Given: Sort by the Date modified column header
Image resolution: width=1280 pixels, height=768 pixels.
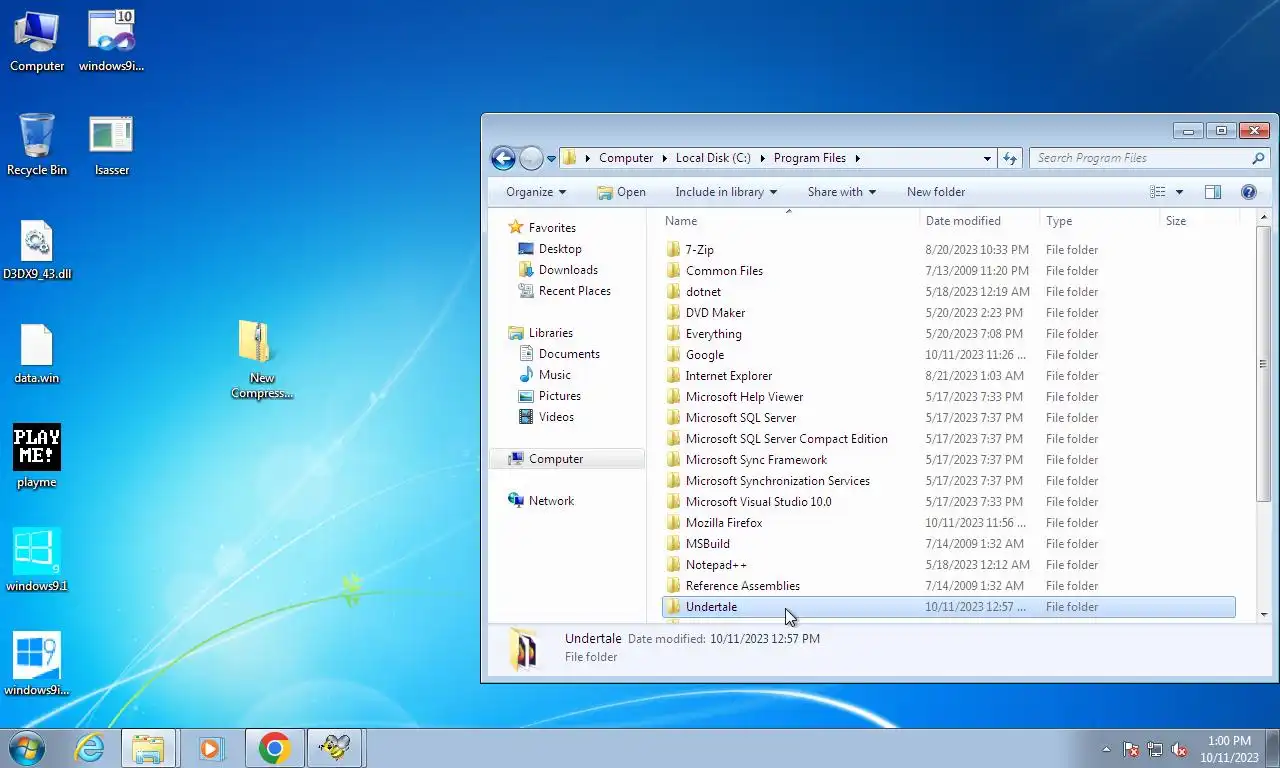Looking at the screenshot, I should coord(980,221).
